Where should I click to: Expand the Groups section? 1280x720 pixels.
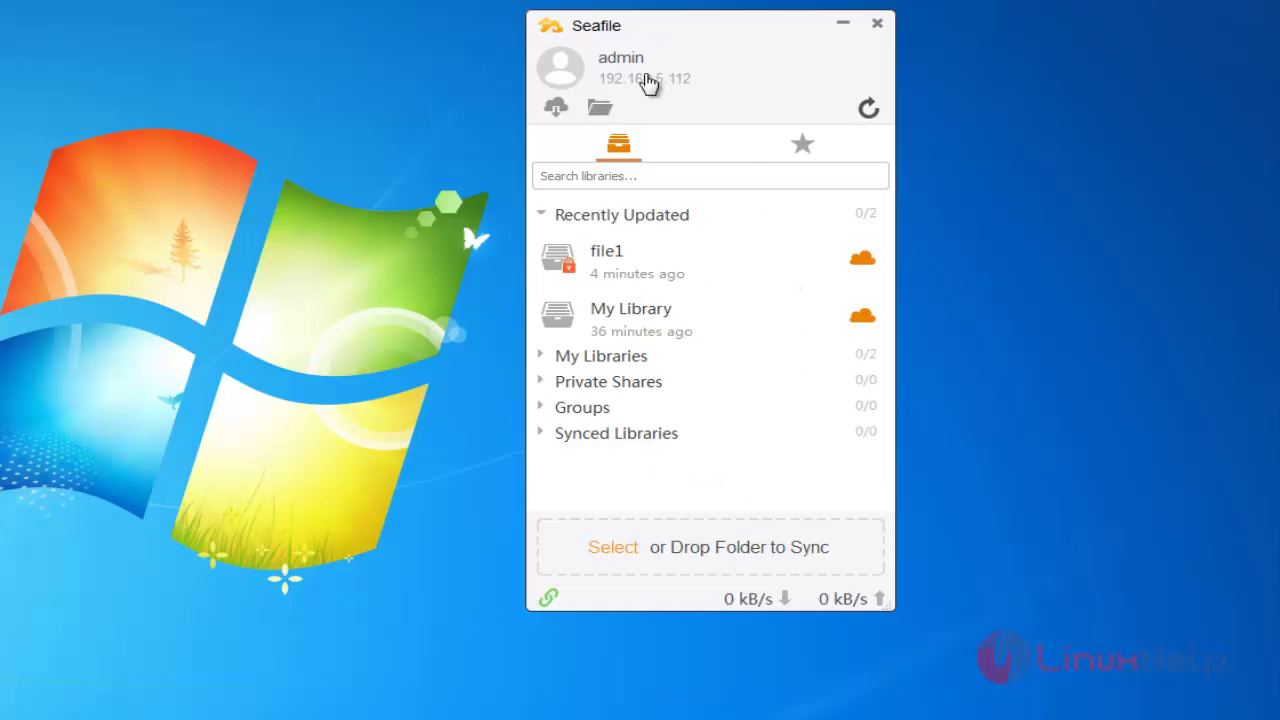[x=540, y=406]
